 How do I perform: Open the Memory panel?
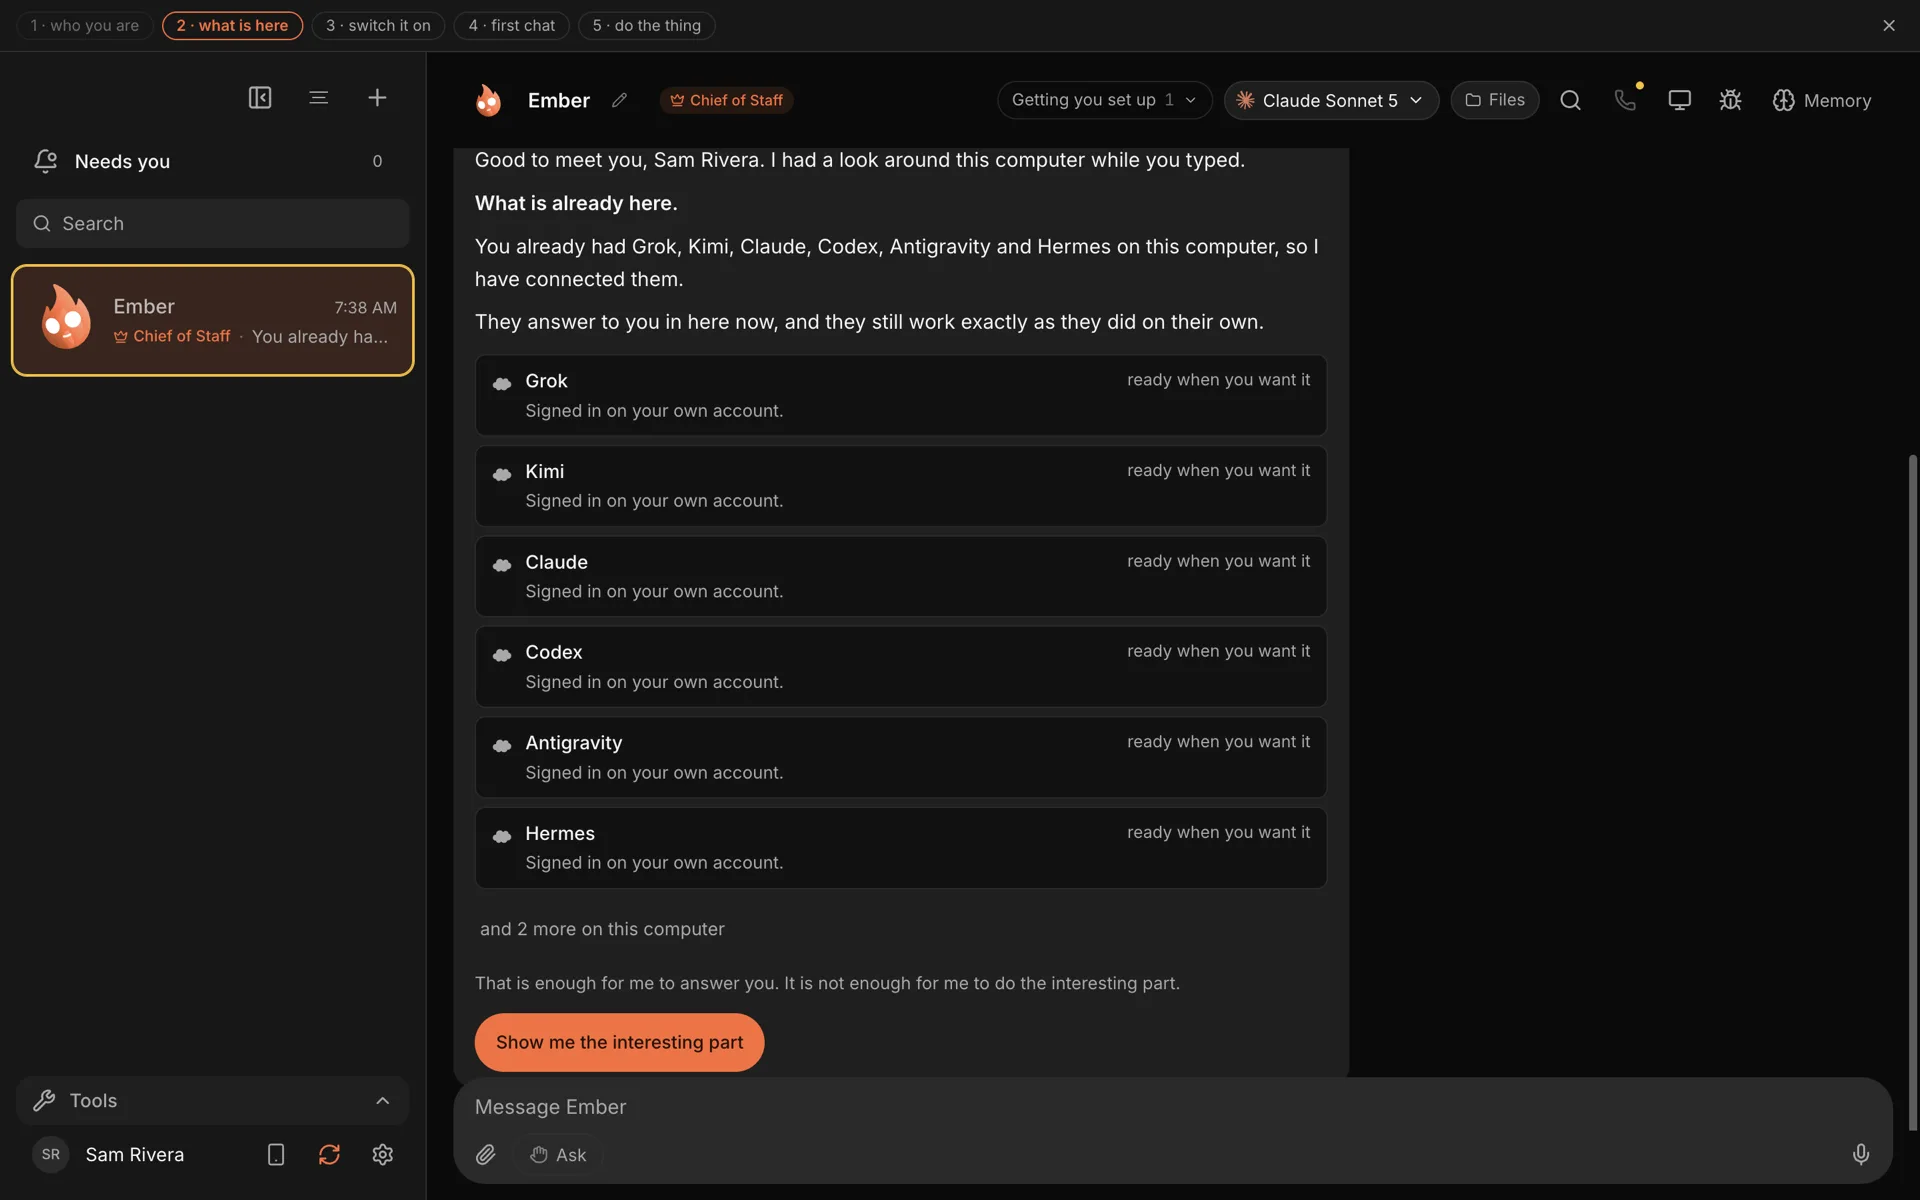[1821, 100]
